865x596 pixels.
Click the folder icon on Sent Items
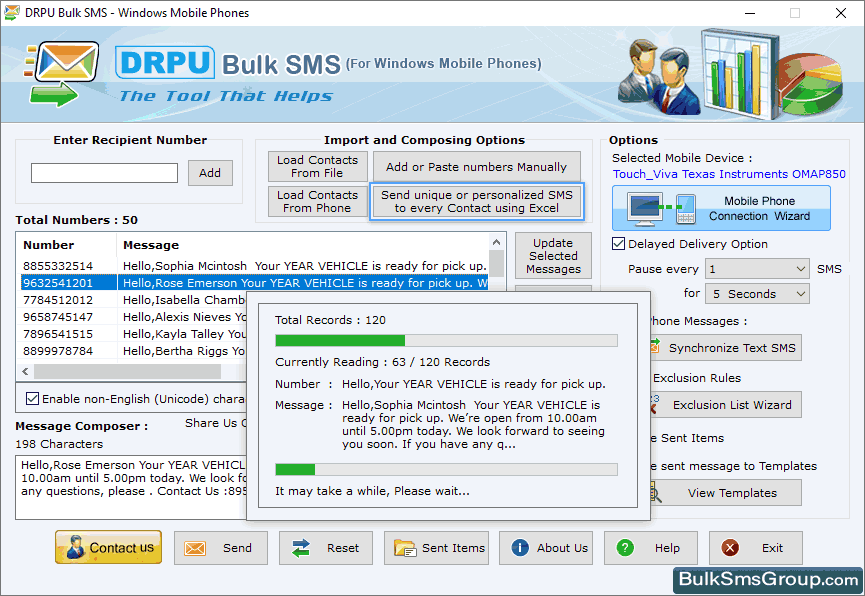pos(405,548)
